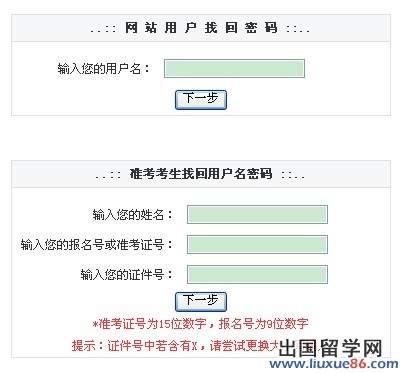Click the red 报名号为9位数字 text
Screen dimensions: 412x373
pyautogui.click(x=263, y=324)
